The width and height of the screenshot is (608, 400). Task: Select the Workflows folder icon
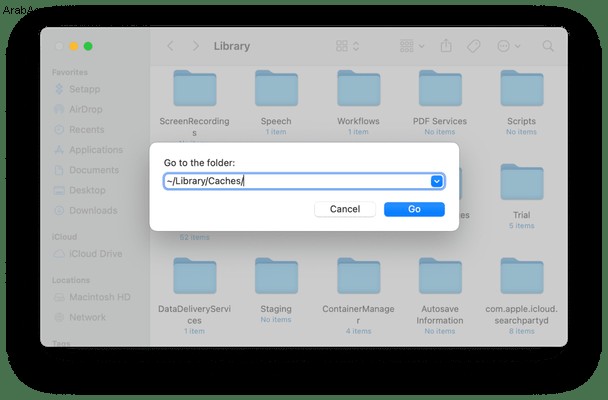[358, 88]
